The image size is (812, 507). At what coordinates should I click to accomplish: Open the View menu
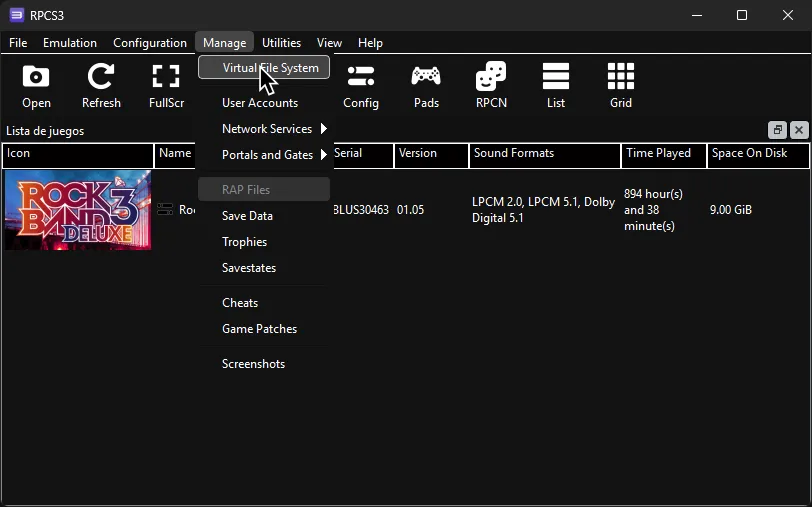point(329,42)
